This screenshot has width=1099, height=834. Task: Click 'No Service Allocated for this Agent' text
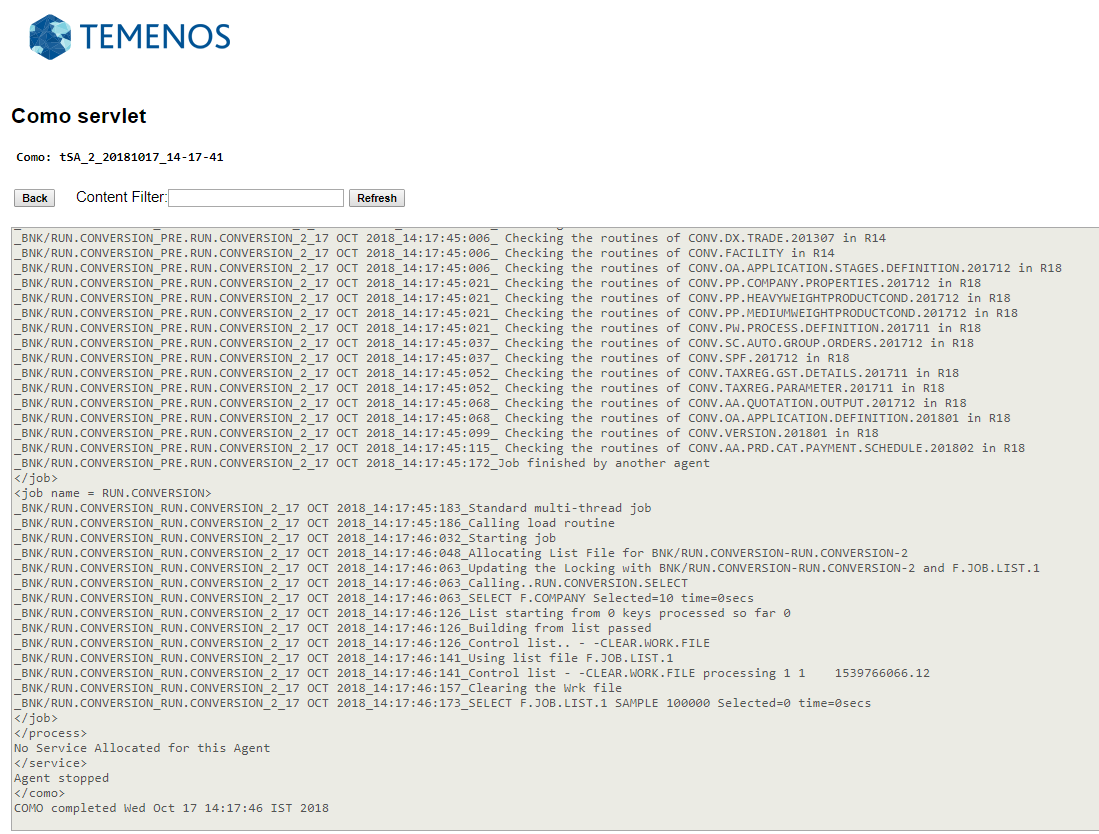point(142,748)
